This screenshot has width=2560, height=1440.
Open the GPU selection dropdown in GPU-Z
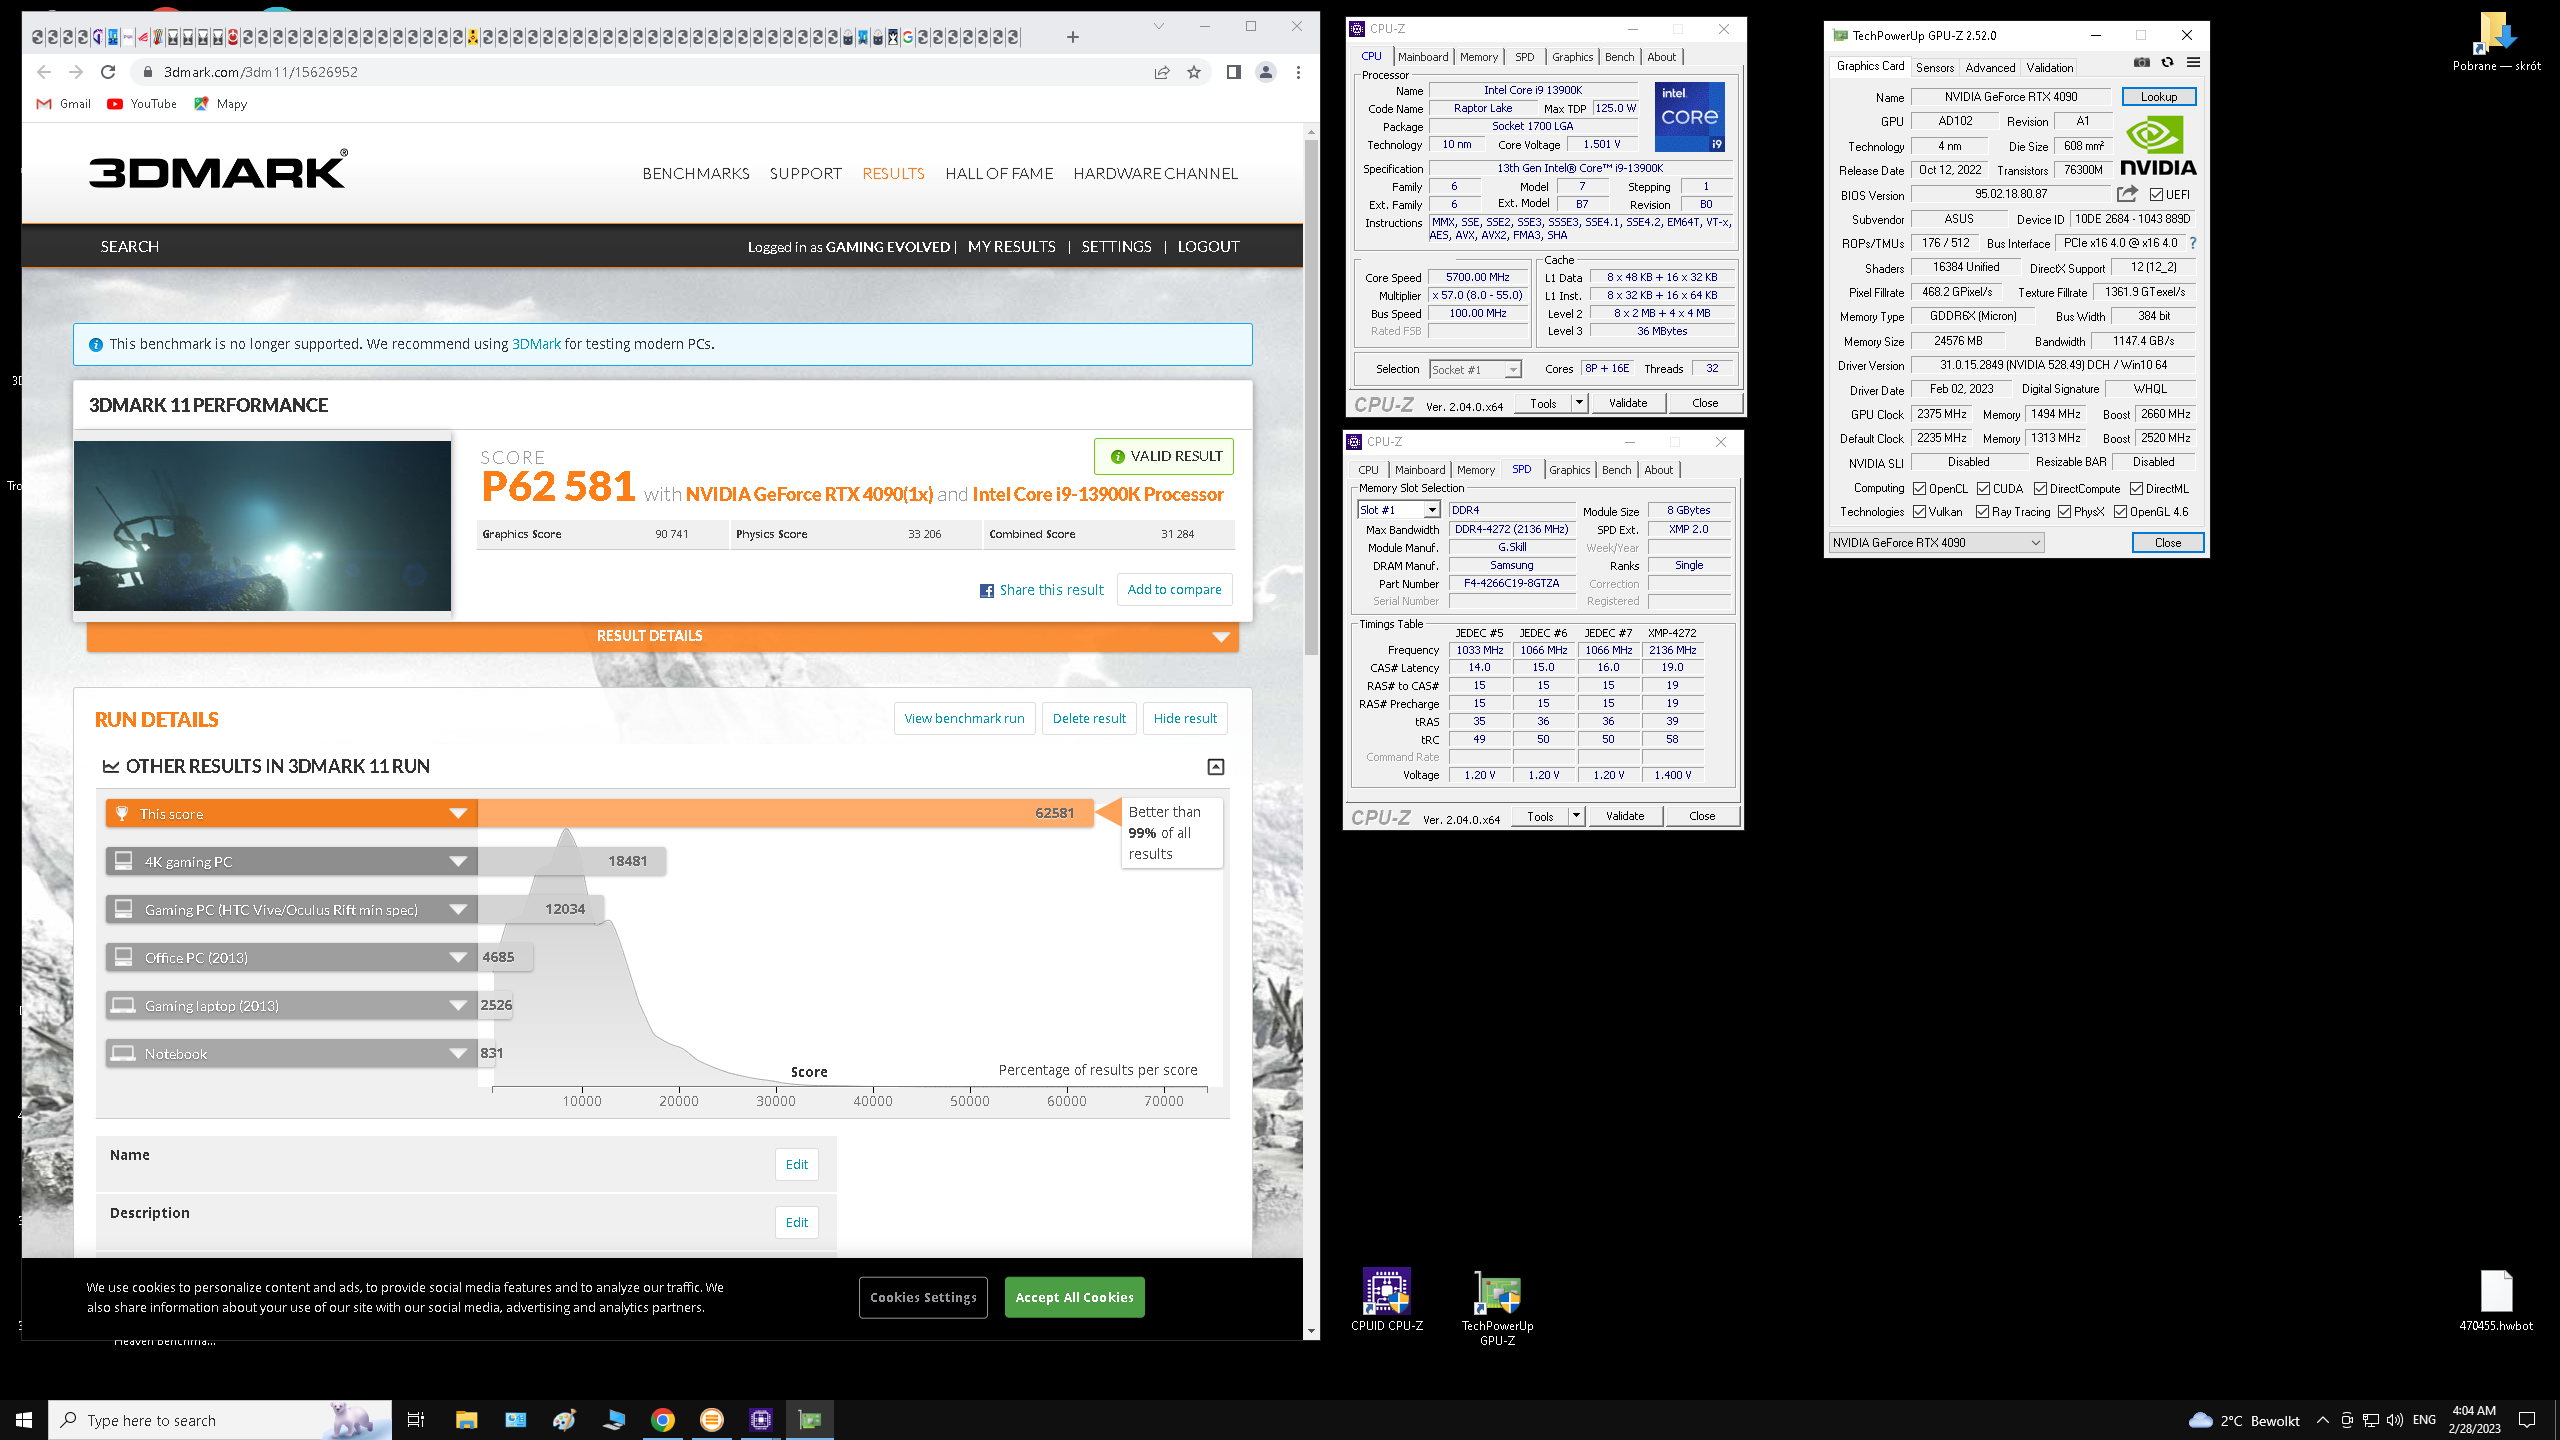[1936, 543]
